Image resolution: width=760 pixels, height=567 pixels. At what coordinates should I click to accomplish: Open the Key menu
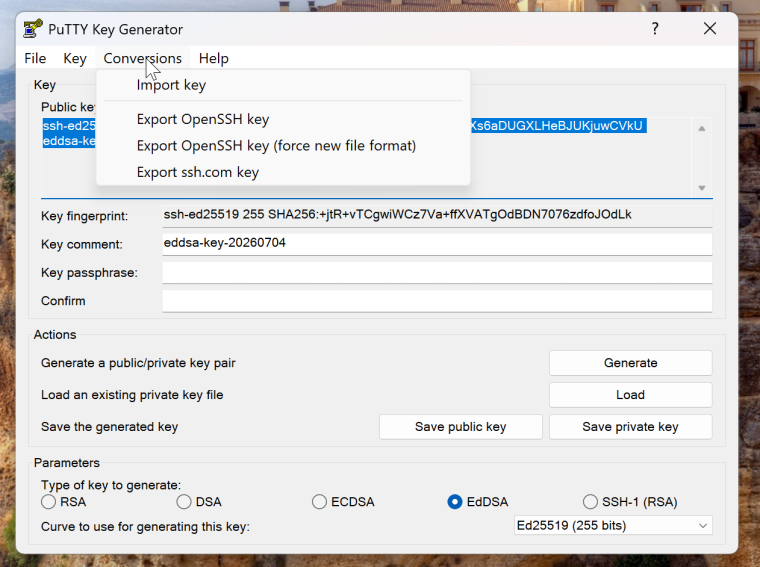[75, 58]
